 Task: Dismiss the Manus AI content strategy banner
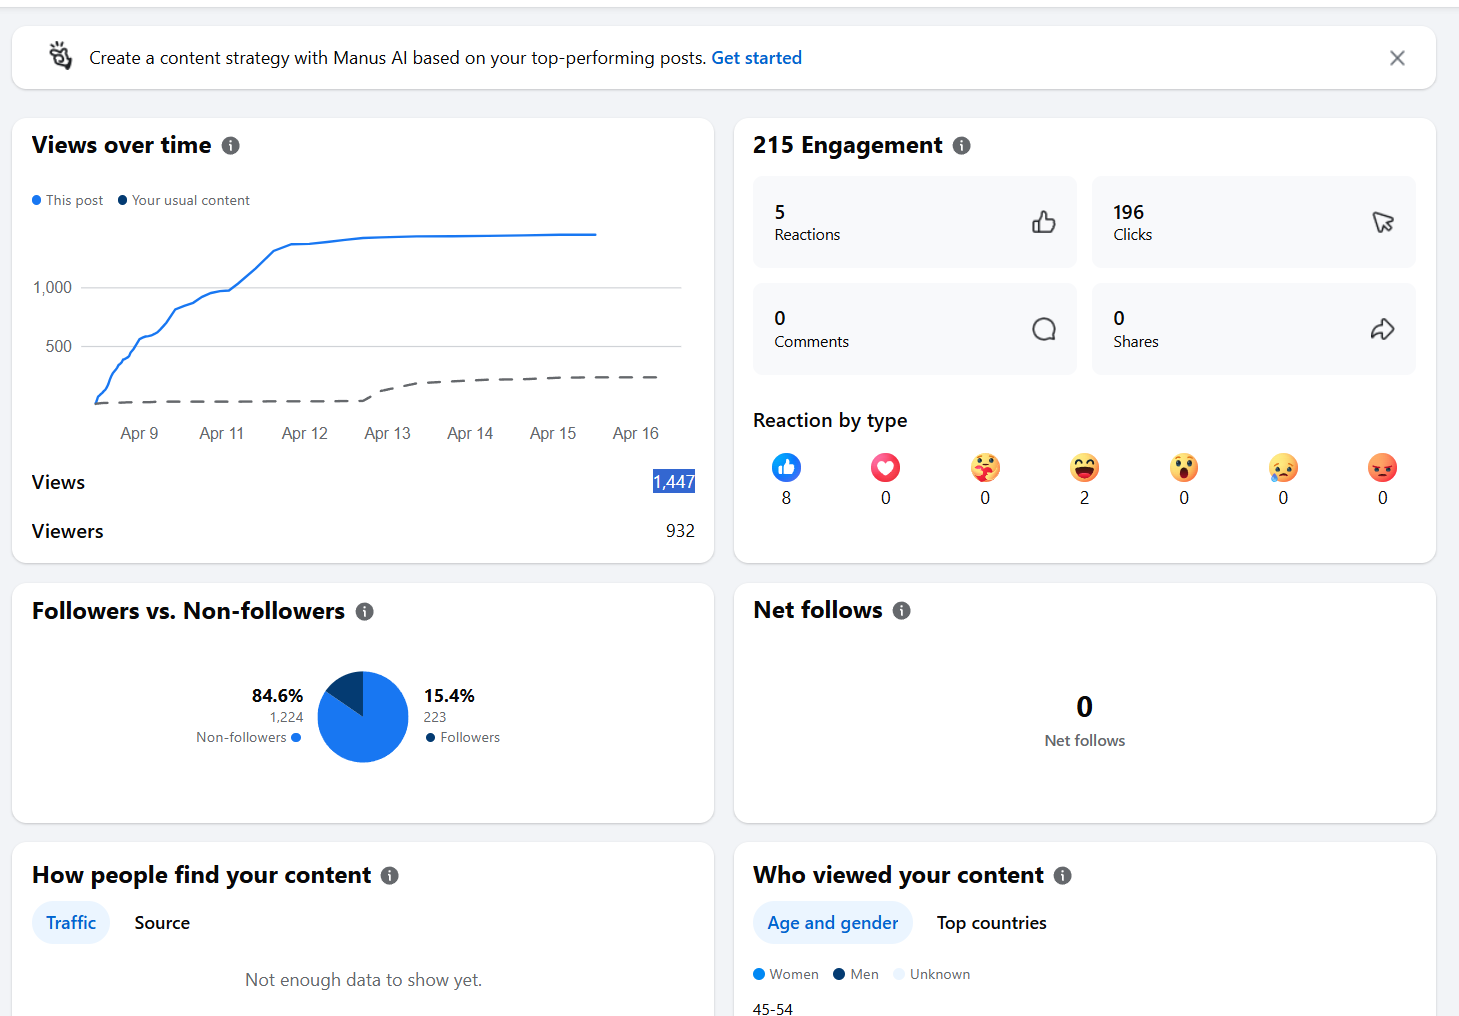coord(1397,58)
